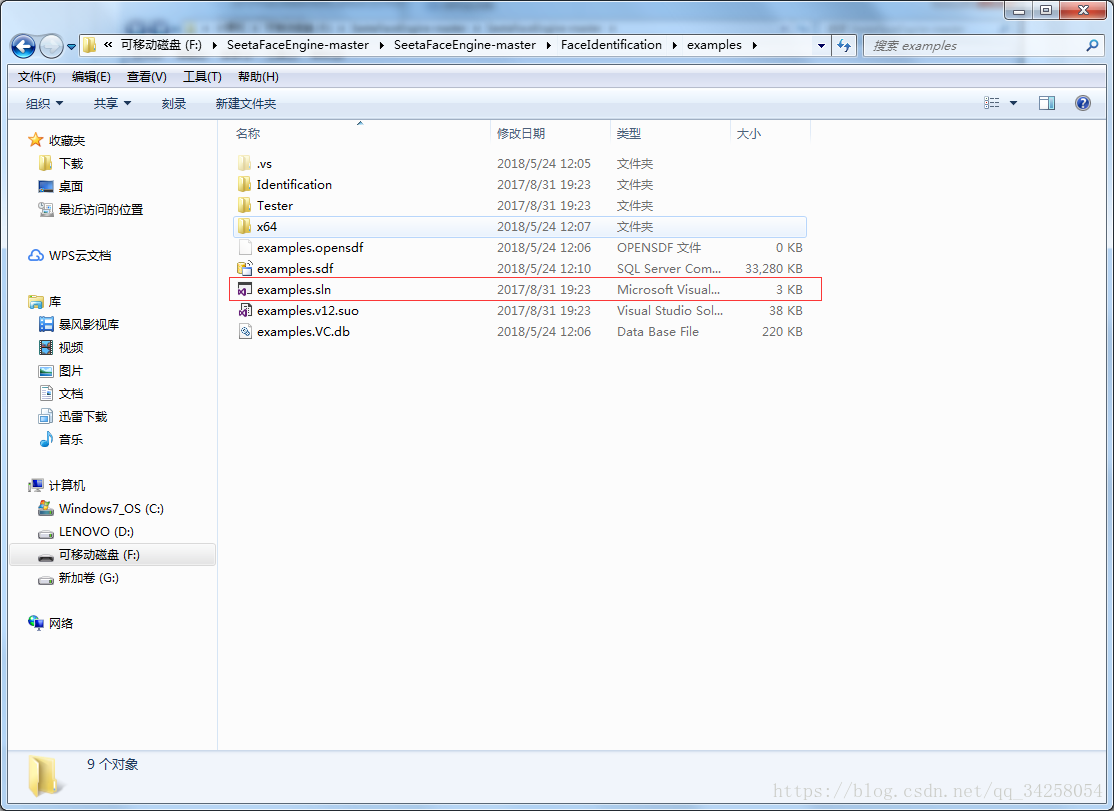Open 可移动磁盘 (F:) drive in sidebar
This screenshot has height=811, width=1114.
coord(99,555)
